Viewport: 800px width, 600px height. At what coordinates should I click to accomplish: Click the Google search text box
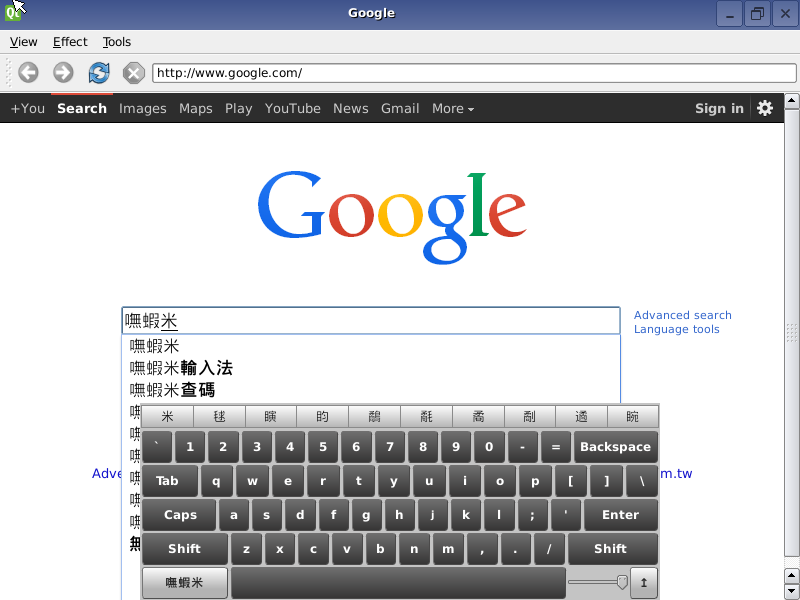point(371,321)
